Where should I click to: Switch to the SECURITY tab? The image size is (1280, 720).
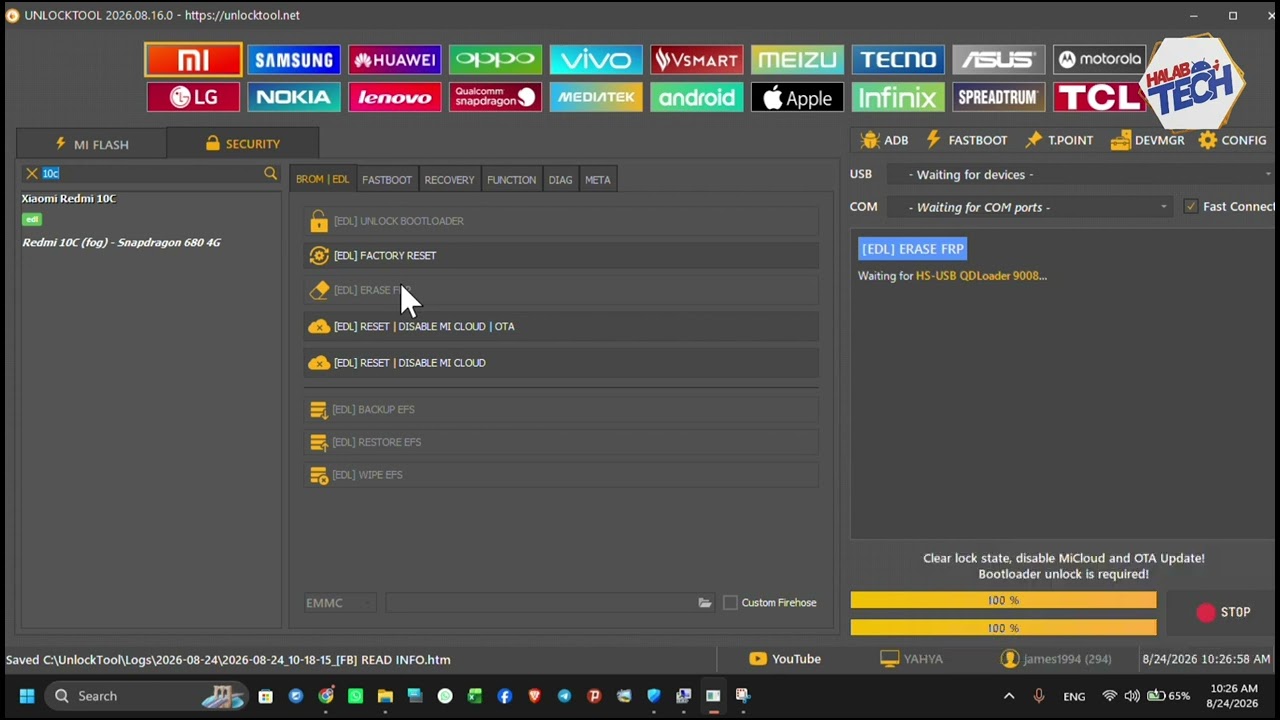pyautogui.click(x=243, y=144)
